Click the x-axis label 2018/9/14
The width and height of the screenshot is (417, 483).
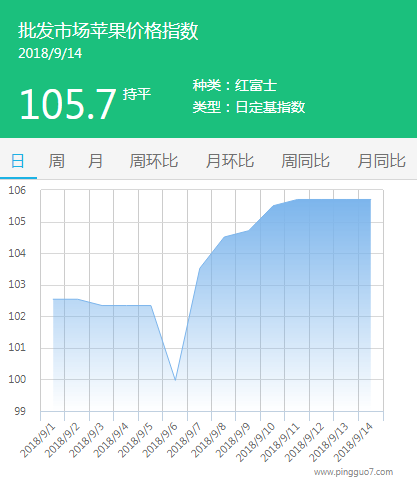coord(354,442)
